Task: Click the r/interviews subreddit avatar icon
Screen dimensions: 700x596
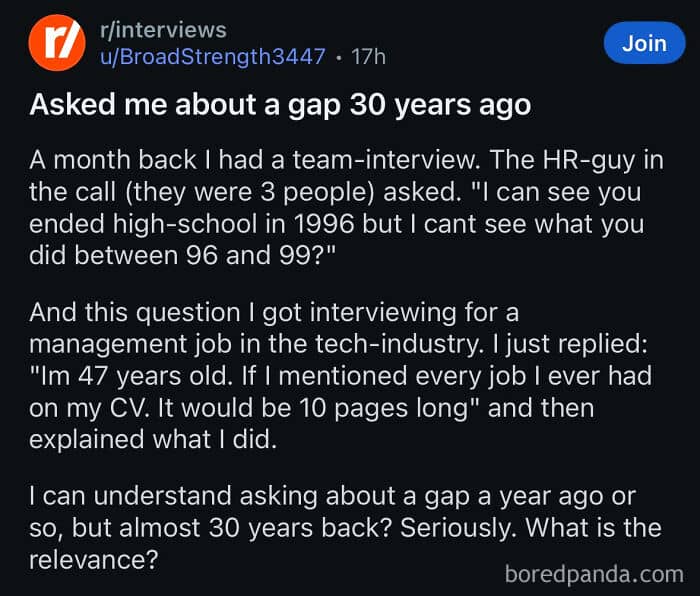Action: click(58, 44)
